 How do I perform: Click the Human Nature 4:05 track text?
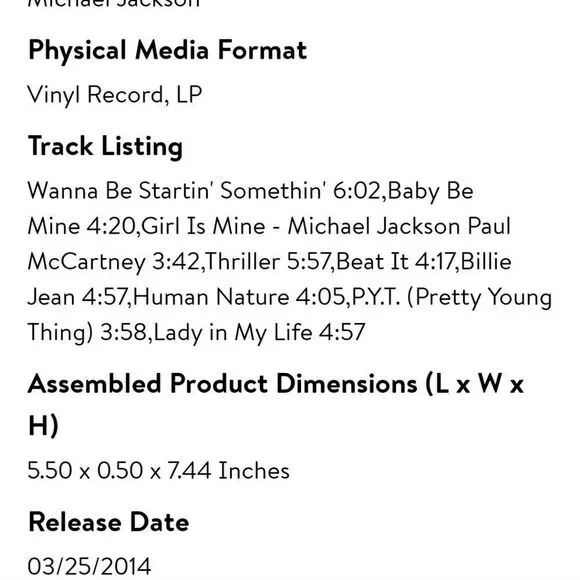pos(239,297)
